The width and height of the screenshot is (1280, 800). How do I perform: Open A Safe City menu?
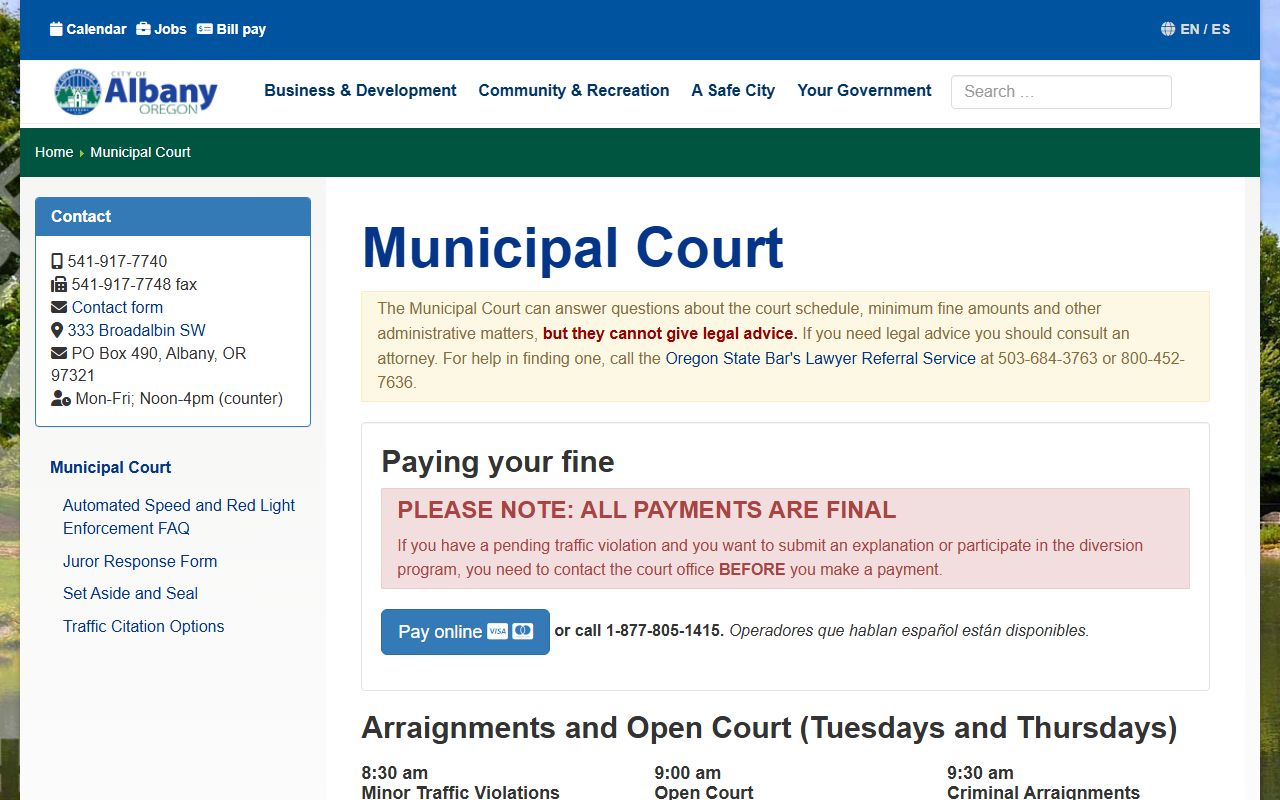733,90
